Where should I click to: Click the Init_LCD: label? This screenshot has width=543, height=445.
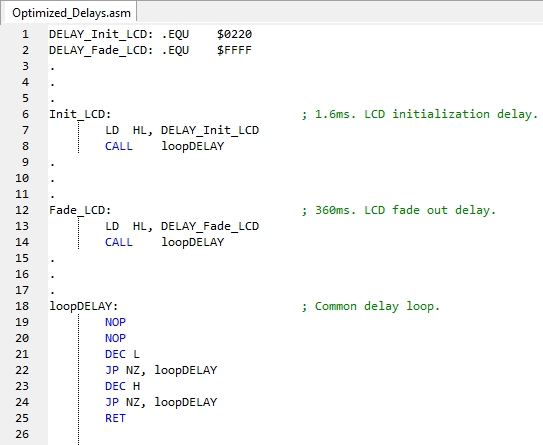click(x=80, y=114)
